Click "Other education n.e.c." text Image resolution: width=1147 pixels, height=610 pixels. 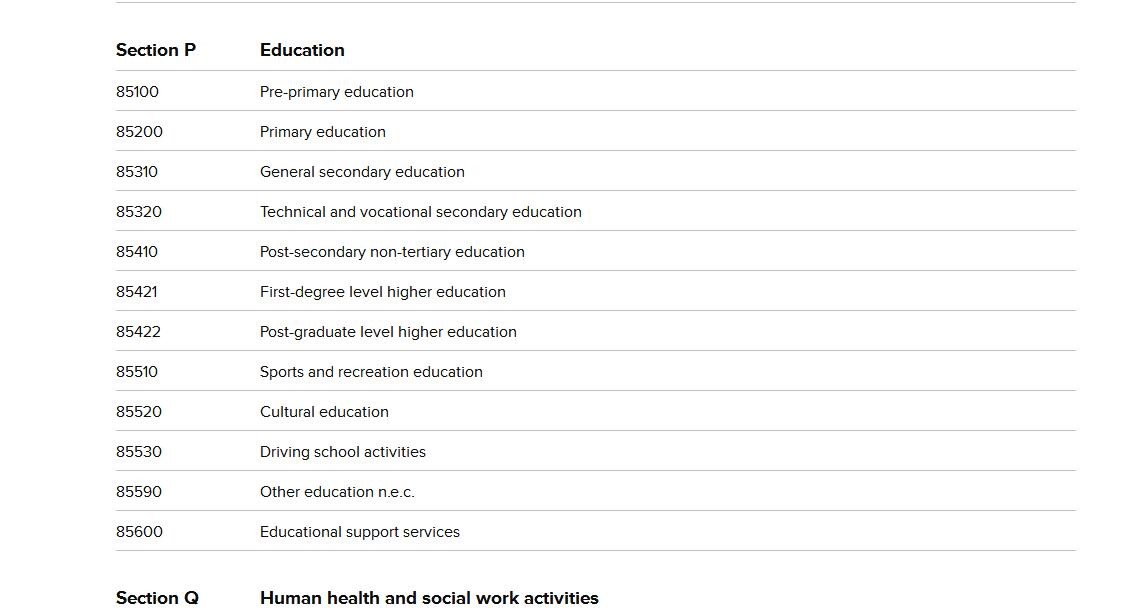click(337, 492)
